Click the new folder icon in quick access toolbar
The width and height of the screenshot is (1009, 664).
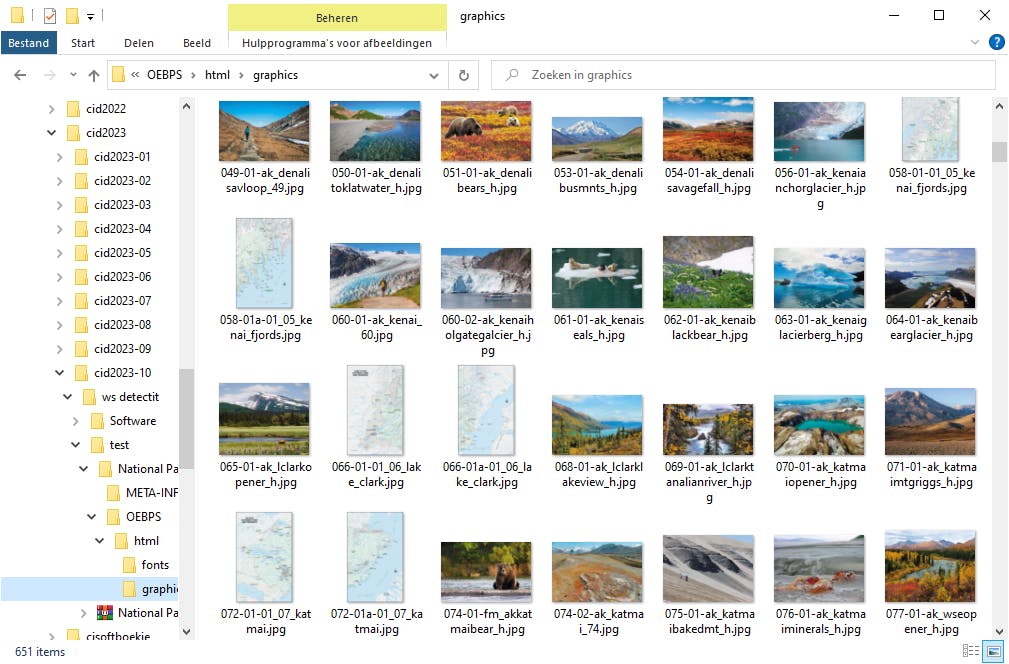(x=72, y=16)
